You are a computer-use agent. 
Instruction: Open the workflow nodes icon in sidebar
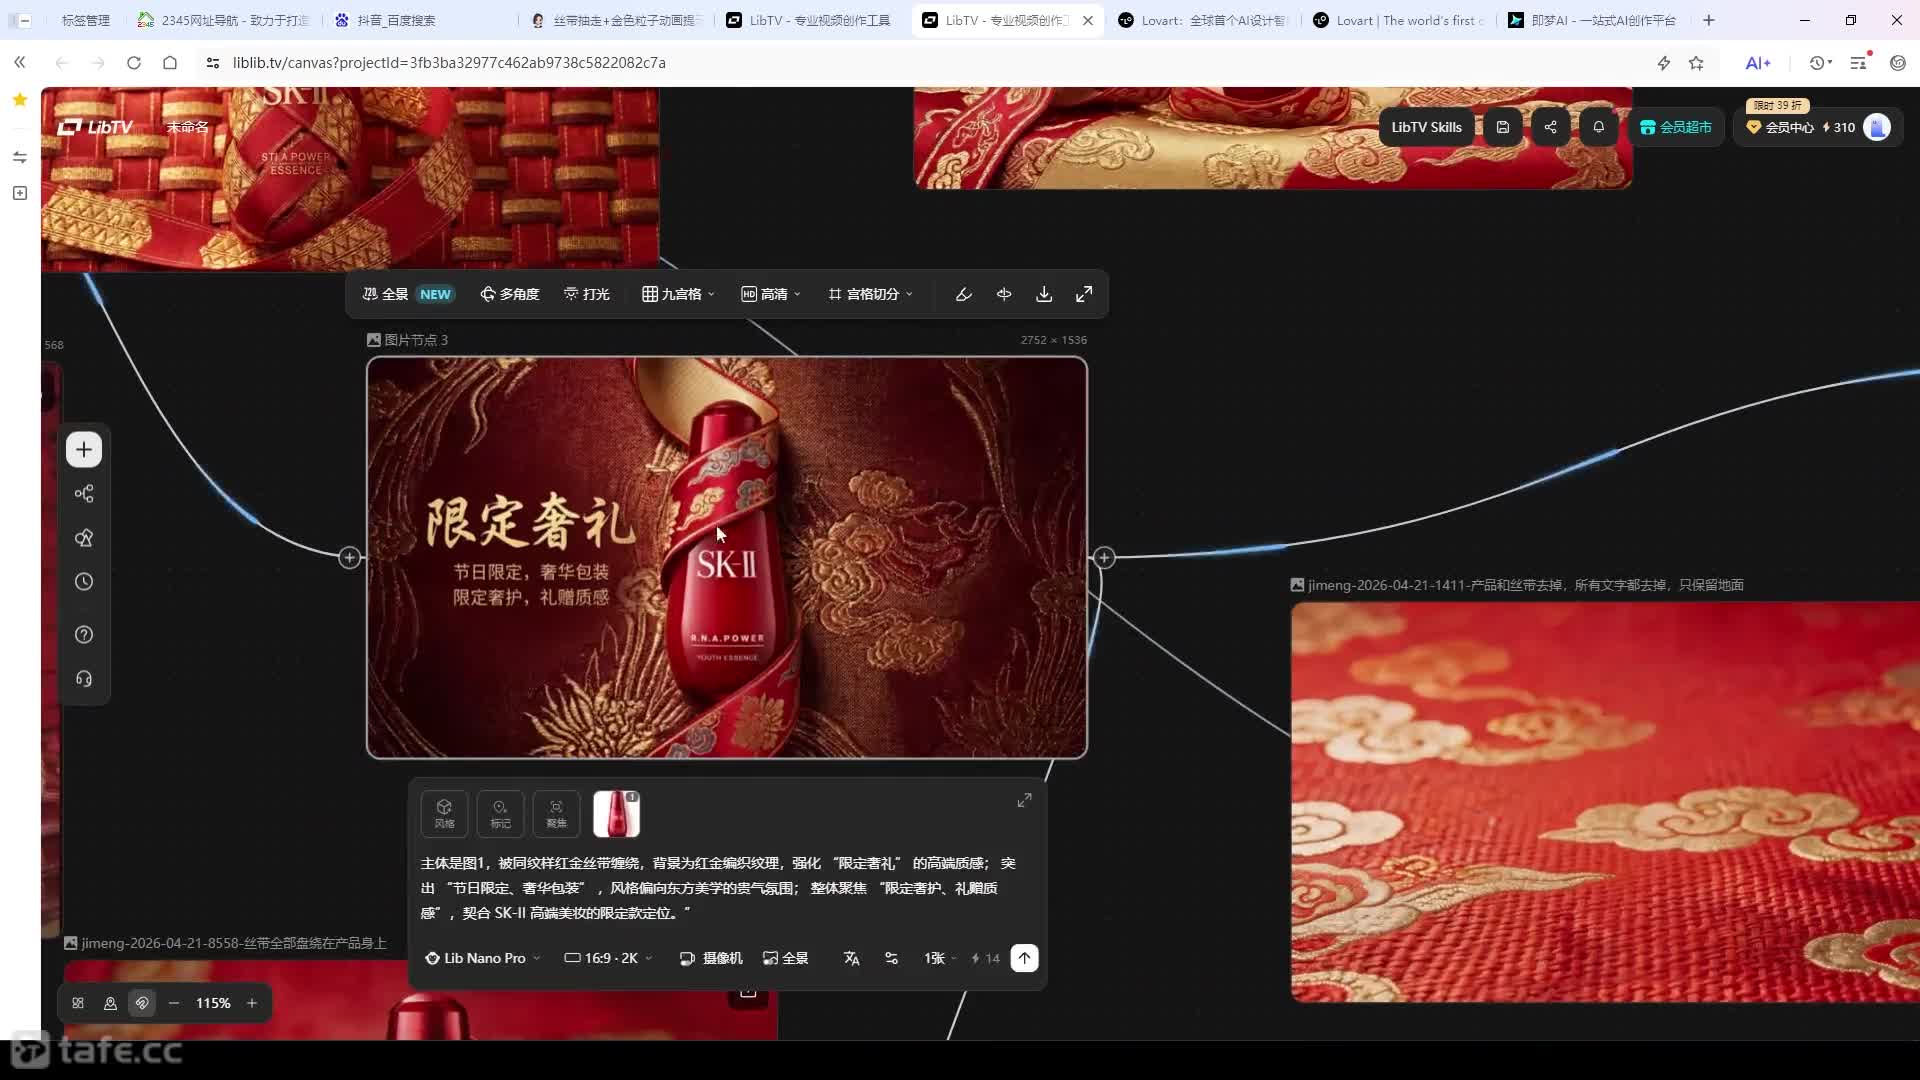tap(84, 494)
